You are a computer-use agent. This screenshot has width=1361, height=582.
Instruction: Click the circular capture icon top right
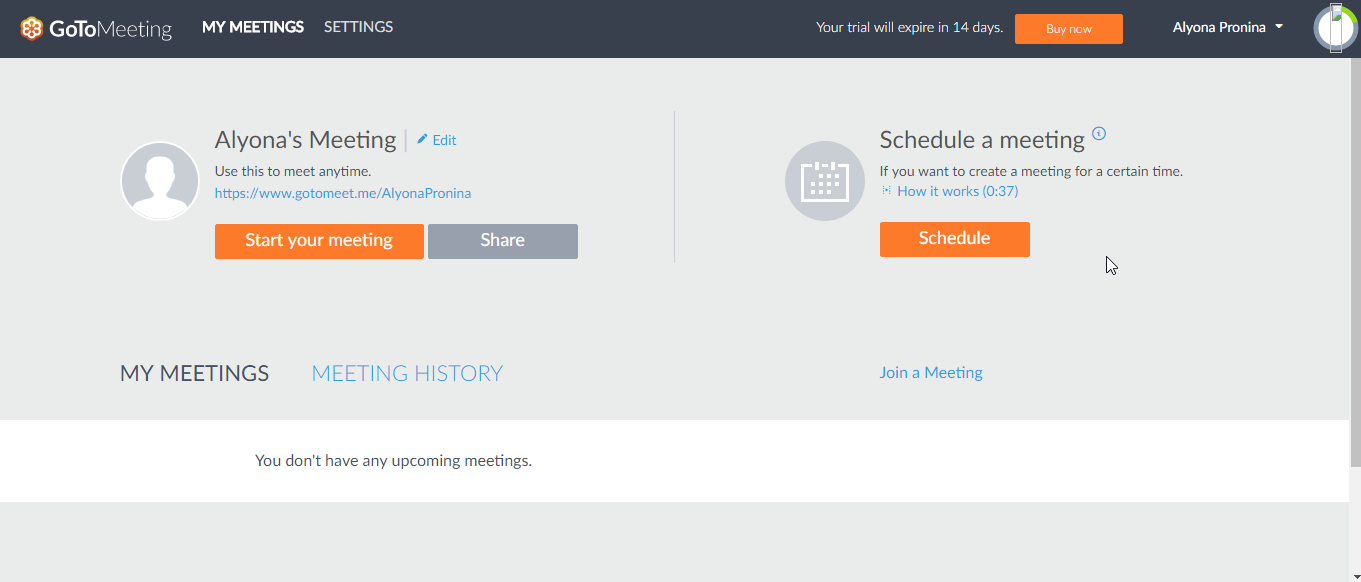click(x=1335, y=27)
